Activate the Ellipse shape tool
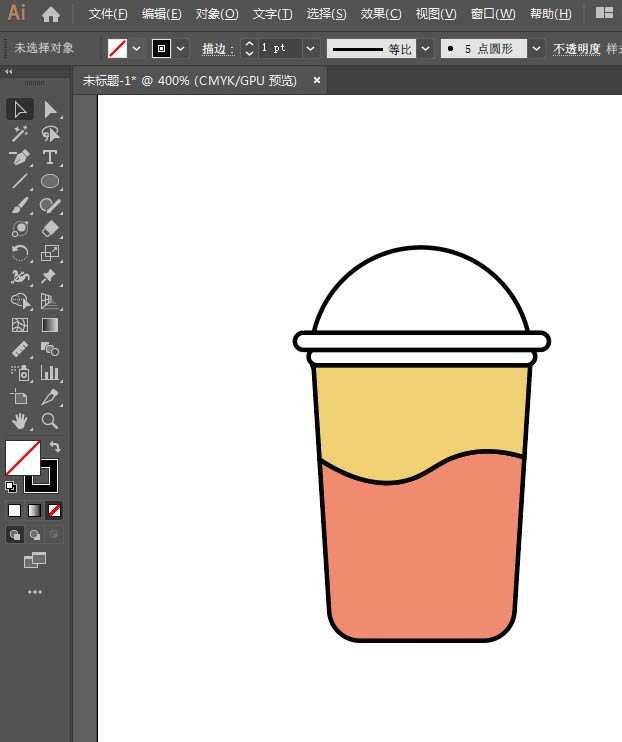 coord(49,182)
